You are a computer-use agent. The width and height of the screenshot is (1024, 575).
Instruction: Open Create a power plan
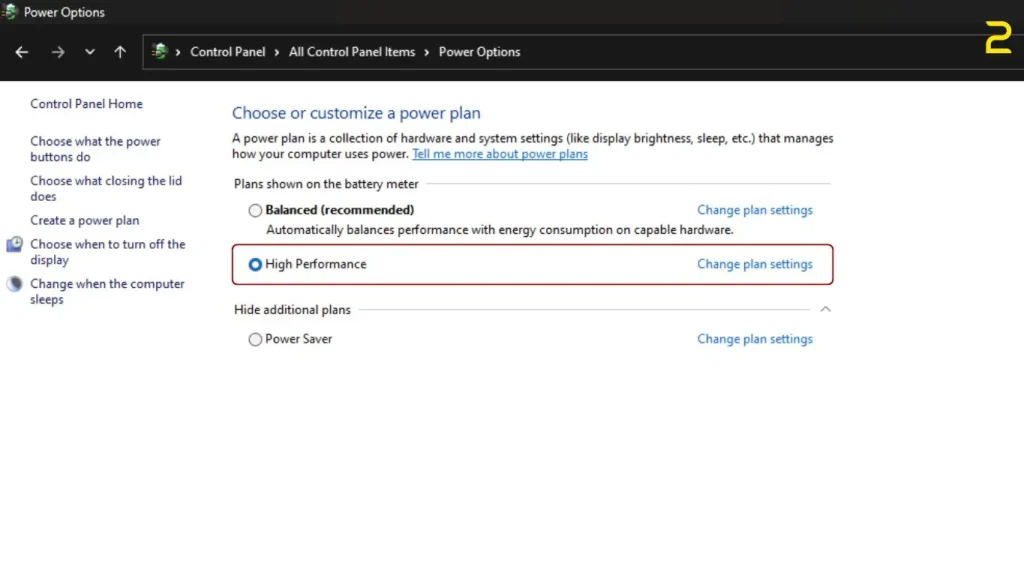coord(85,221)
